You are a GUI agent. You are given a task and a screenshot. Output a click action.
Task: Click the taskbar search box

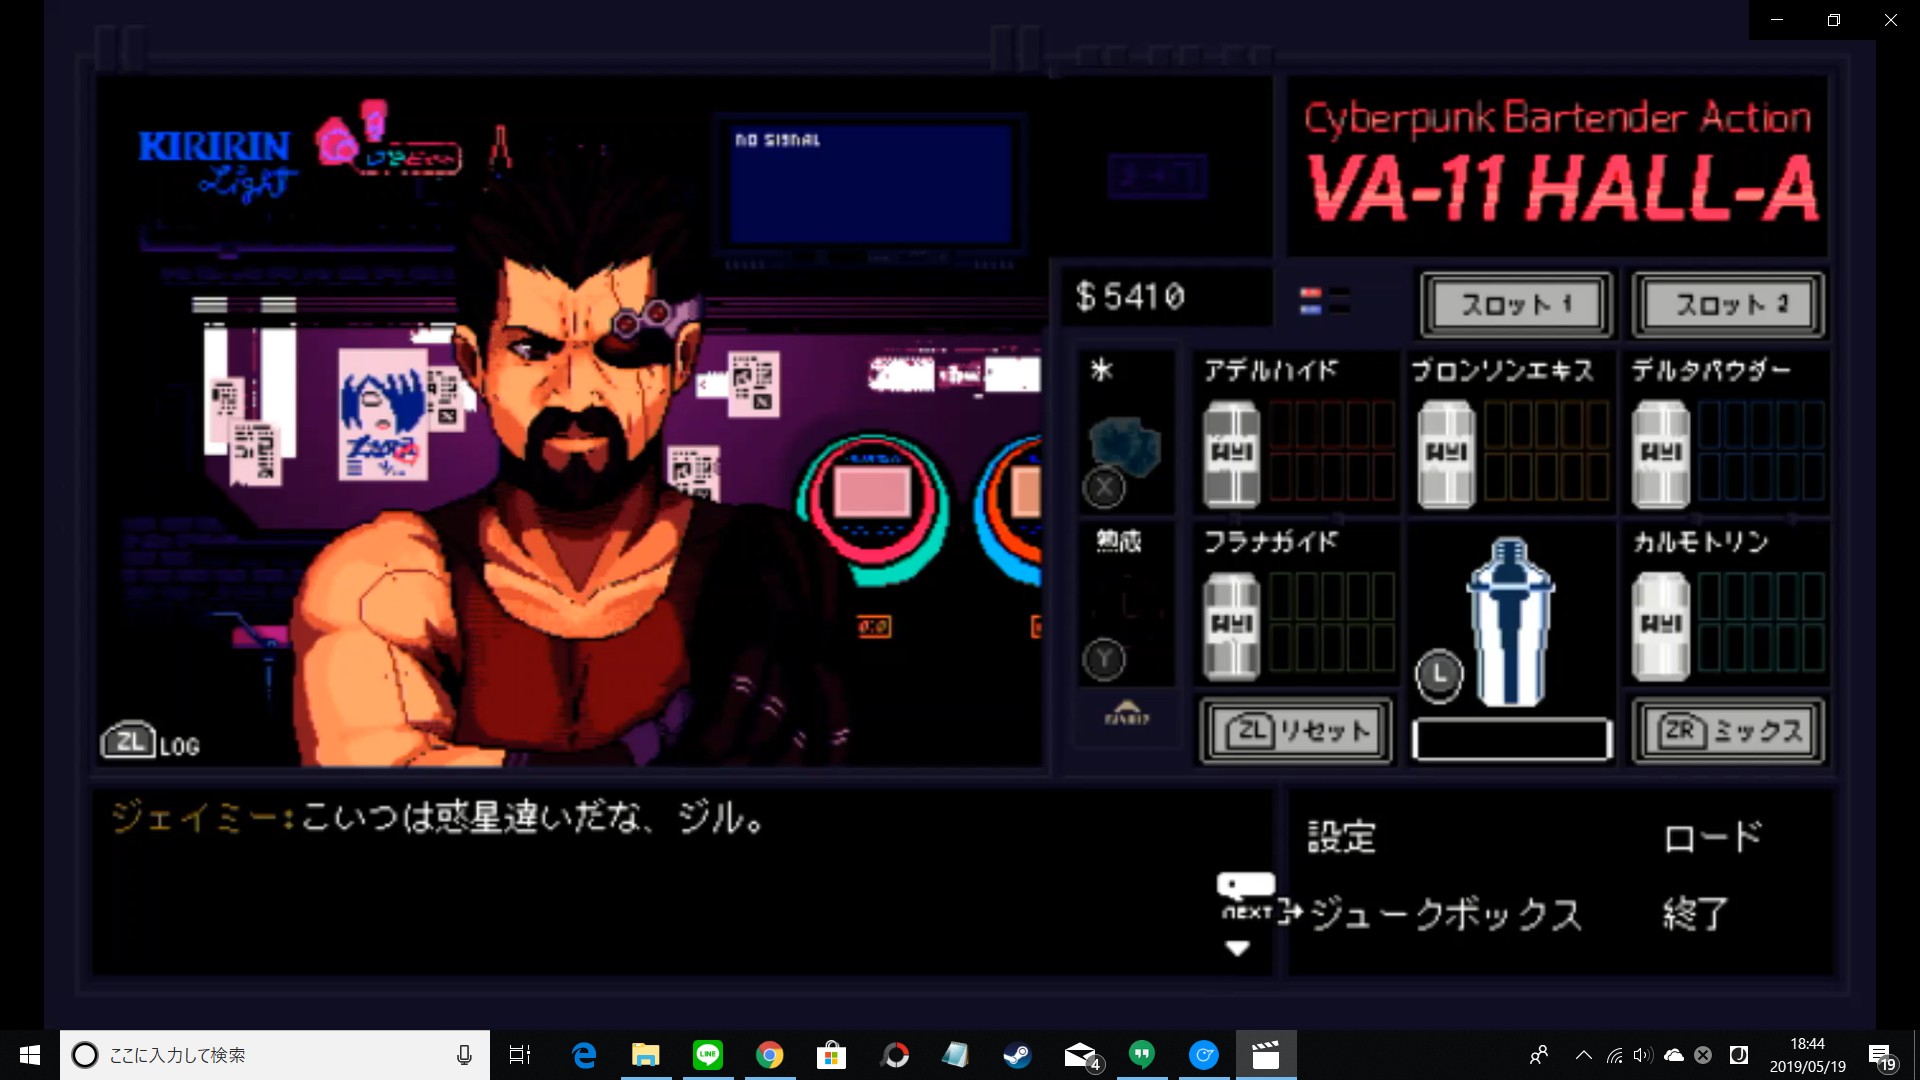pos(275,1055)
